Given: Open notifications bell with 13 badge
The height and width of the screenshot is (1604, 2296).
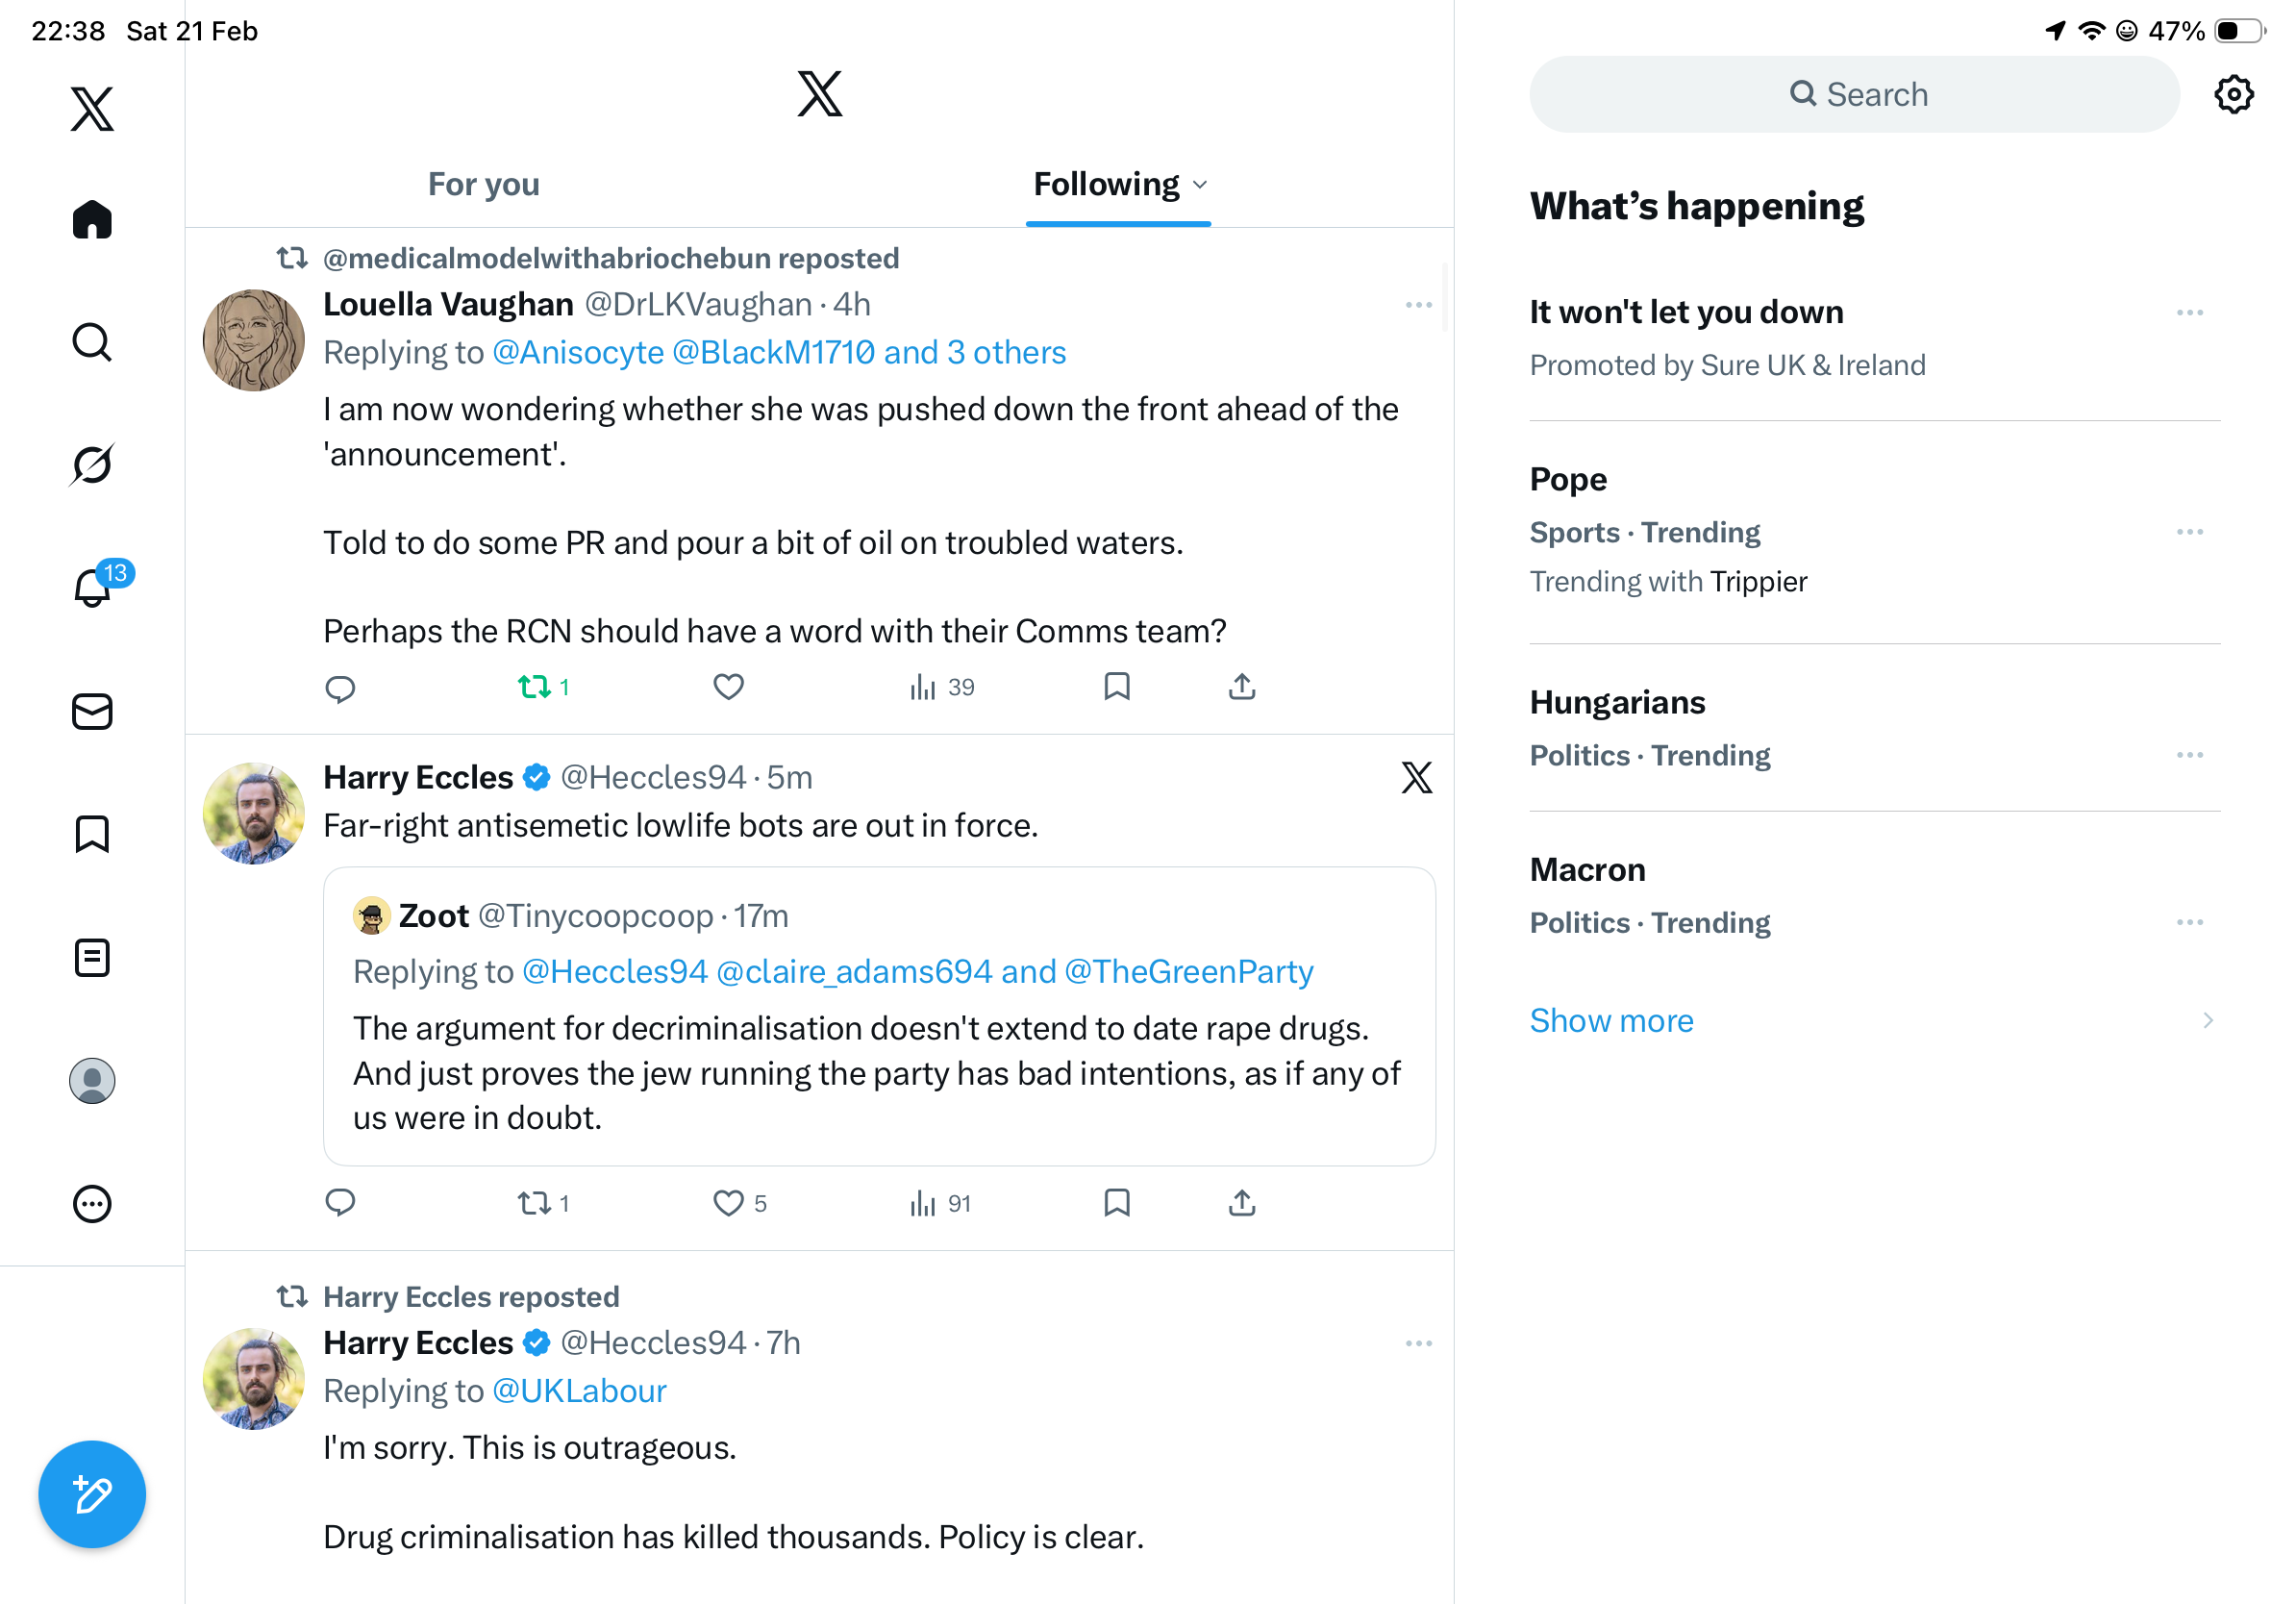Looking at the screenshot, I should pos(94,587).
